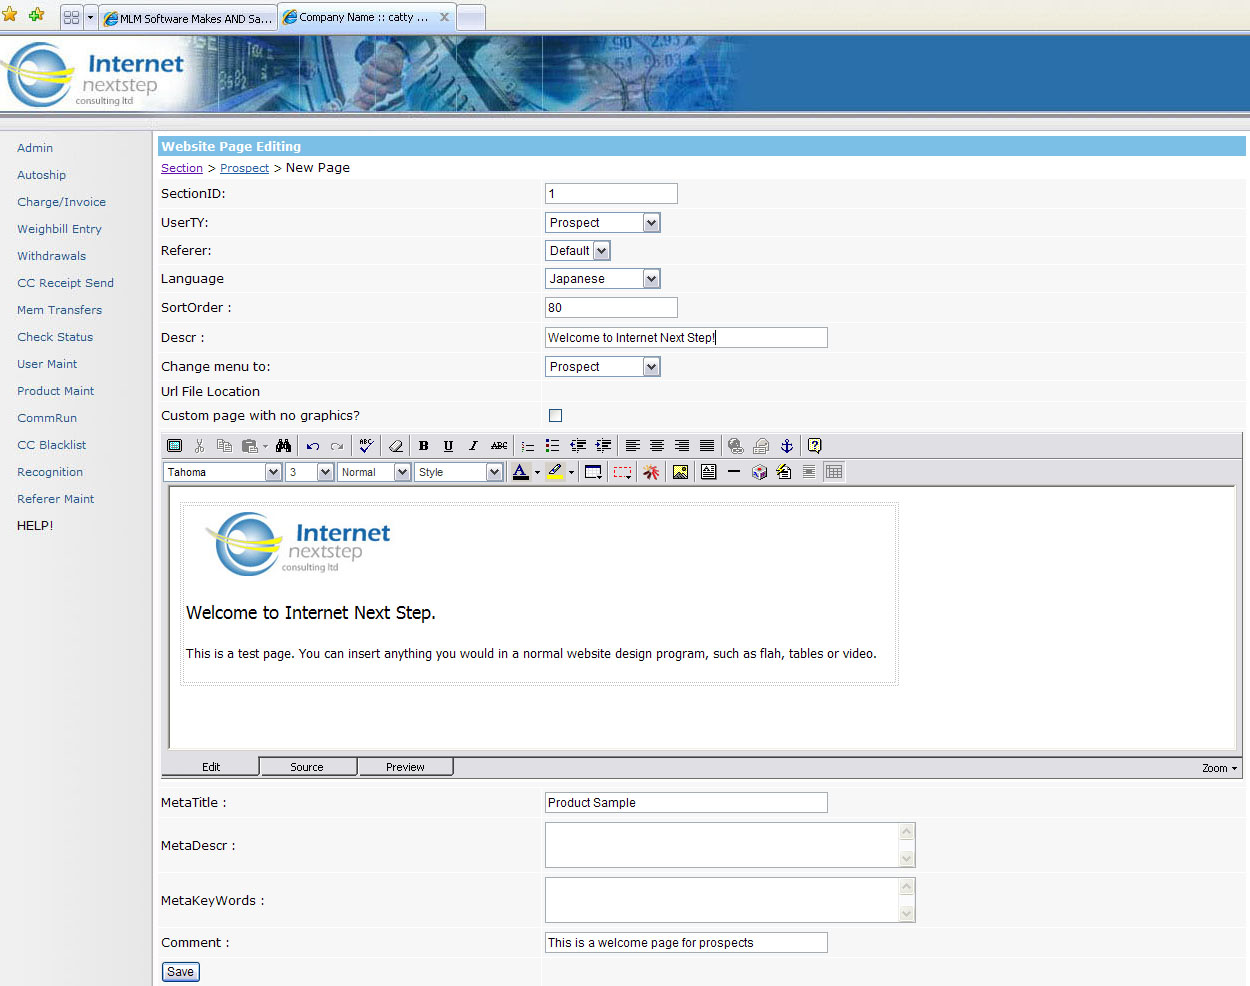
Task: Switch to the Source tab
Action: (x=307, y=767)
